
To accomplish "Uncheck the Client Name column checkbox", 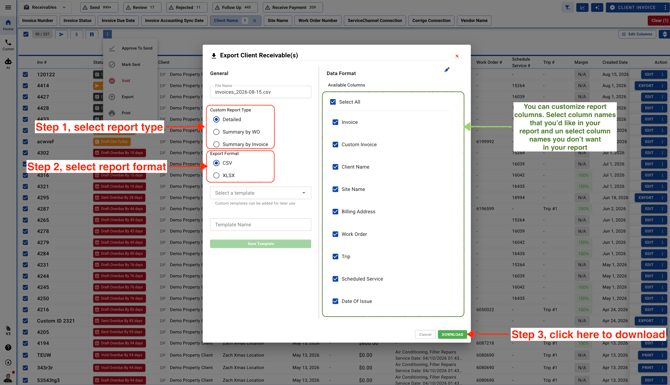I will [x=335, y=167].
